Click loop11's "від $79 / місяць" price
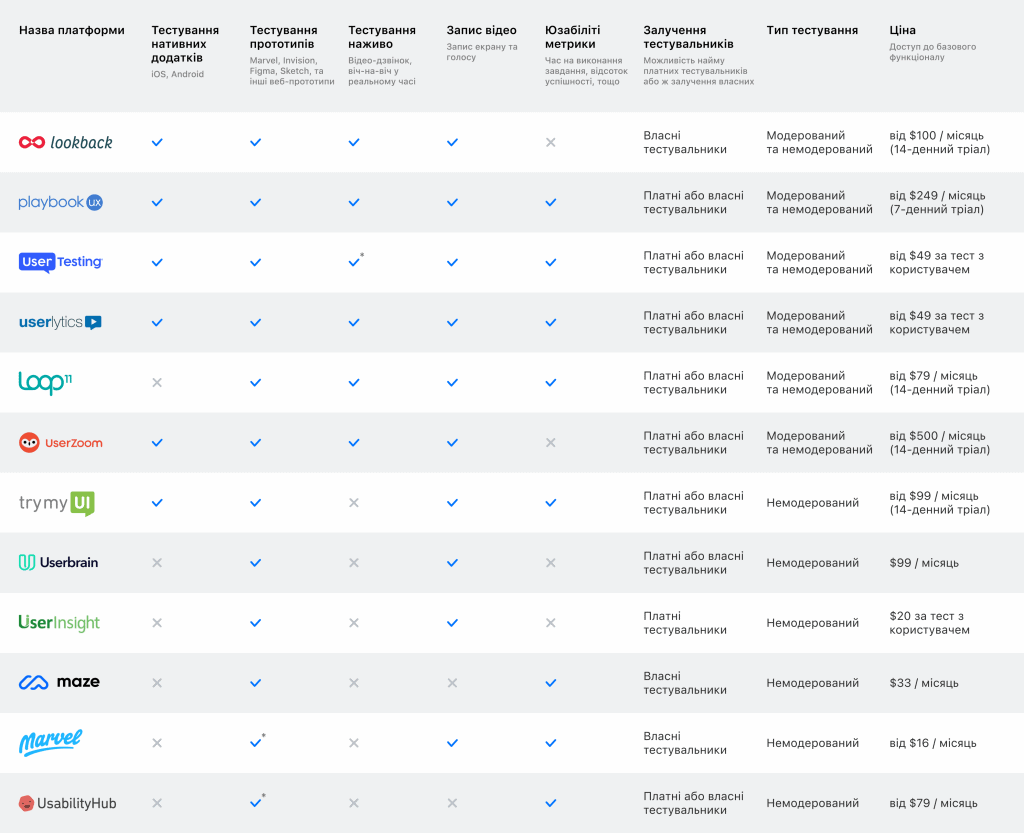Image resolution: width=1024 pixels, height=833 pixels. click(933, 375)
